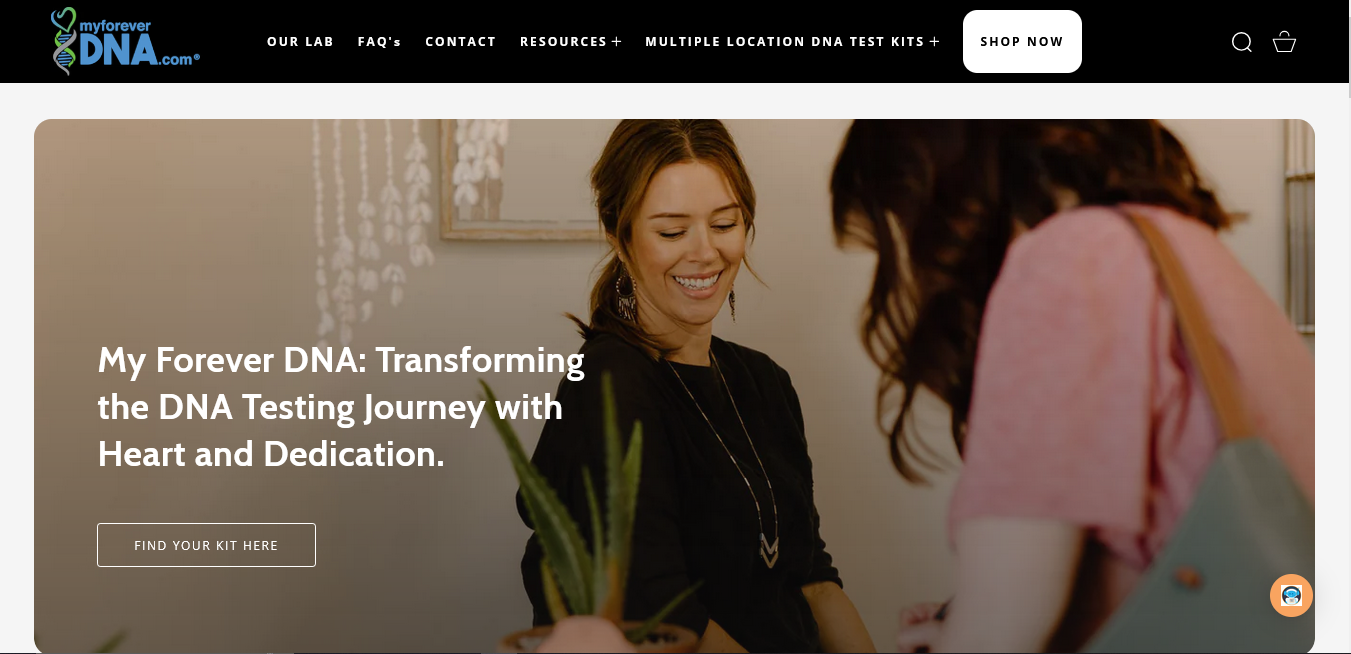This screenshot has width=1351, height=654.
Task: Click the DNA helix heart graphic in logo
Action: (64, 41)
